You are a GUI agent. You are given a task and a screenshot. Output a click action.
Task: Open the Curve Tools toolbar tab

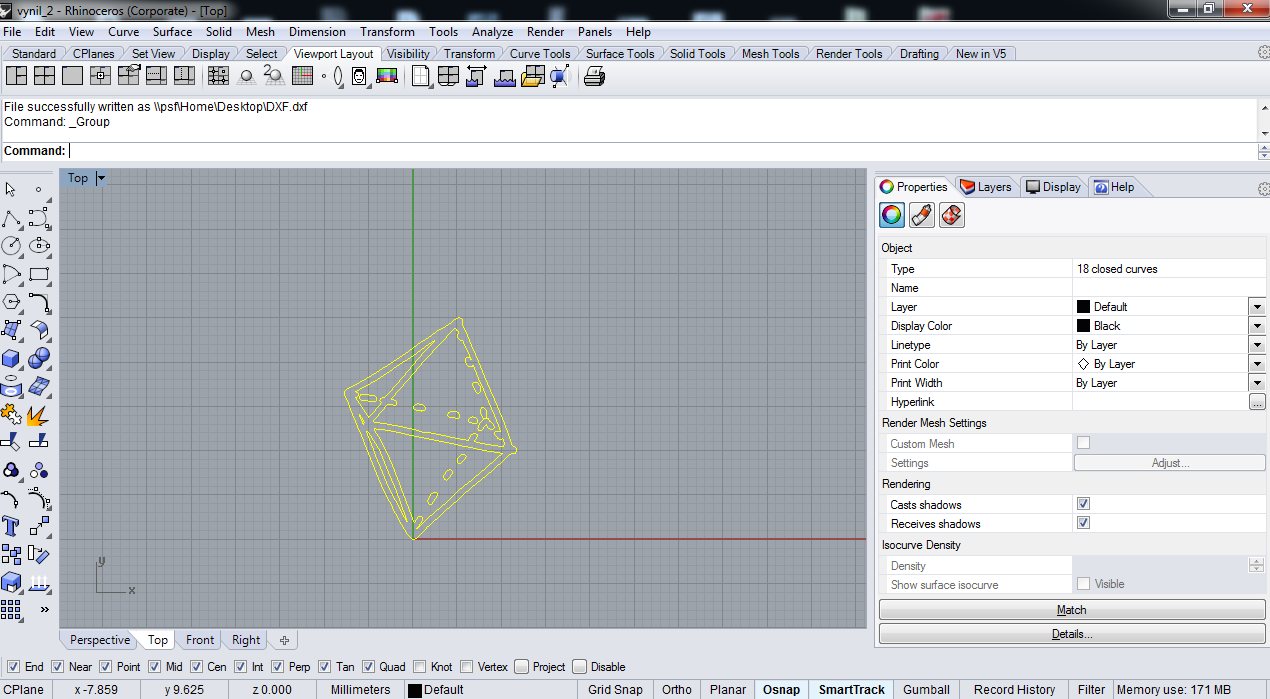pos(540,54)
